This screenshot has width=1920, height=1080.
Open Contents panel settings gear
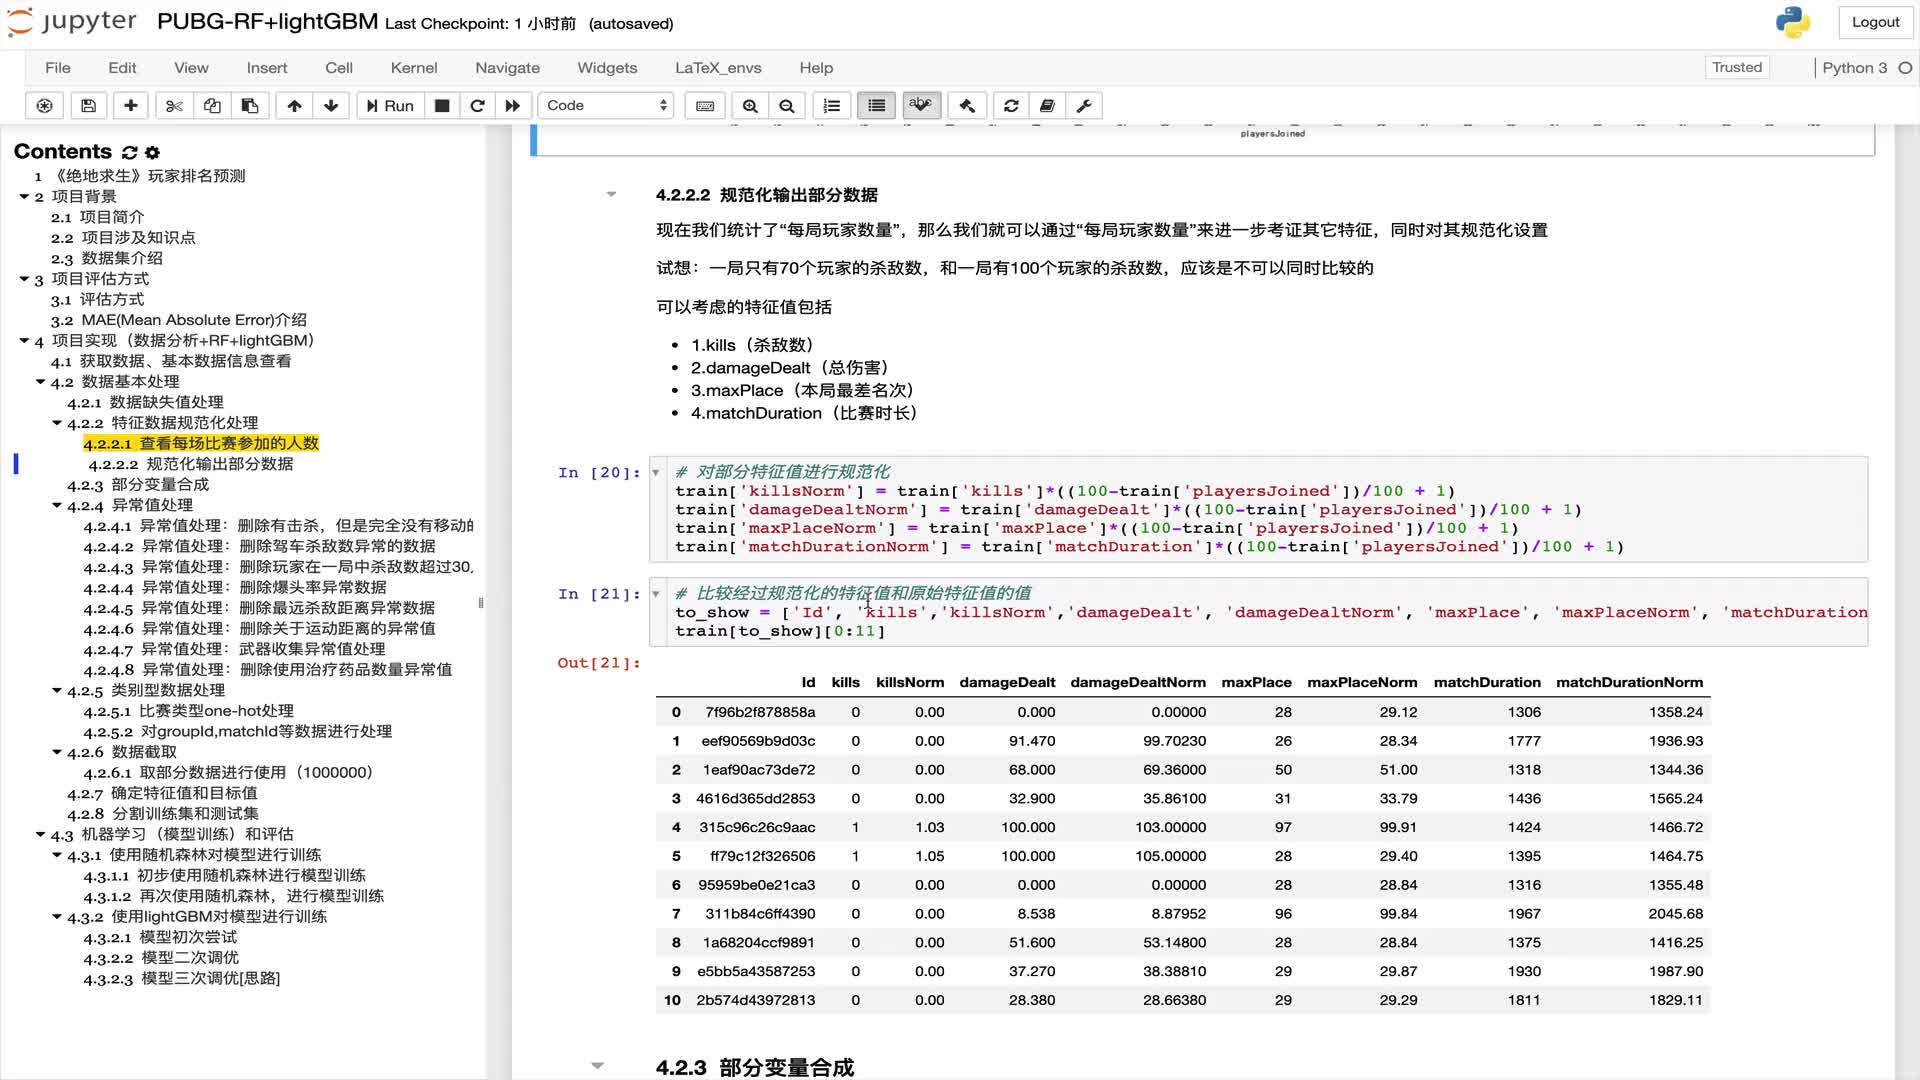click(x=152, y=152)
